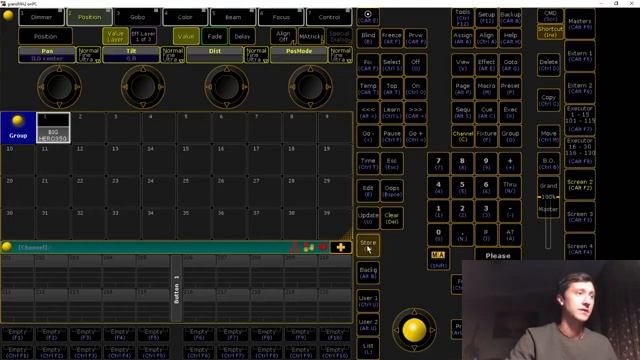Open the Align Off options
The height and width of the screenshot is (360, 640).
(x=283, y=36)
